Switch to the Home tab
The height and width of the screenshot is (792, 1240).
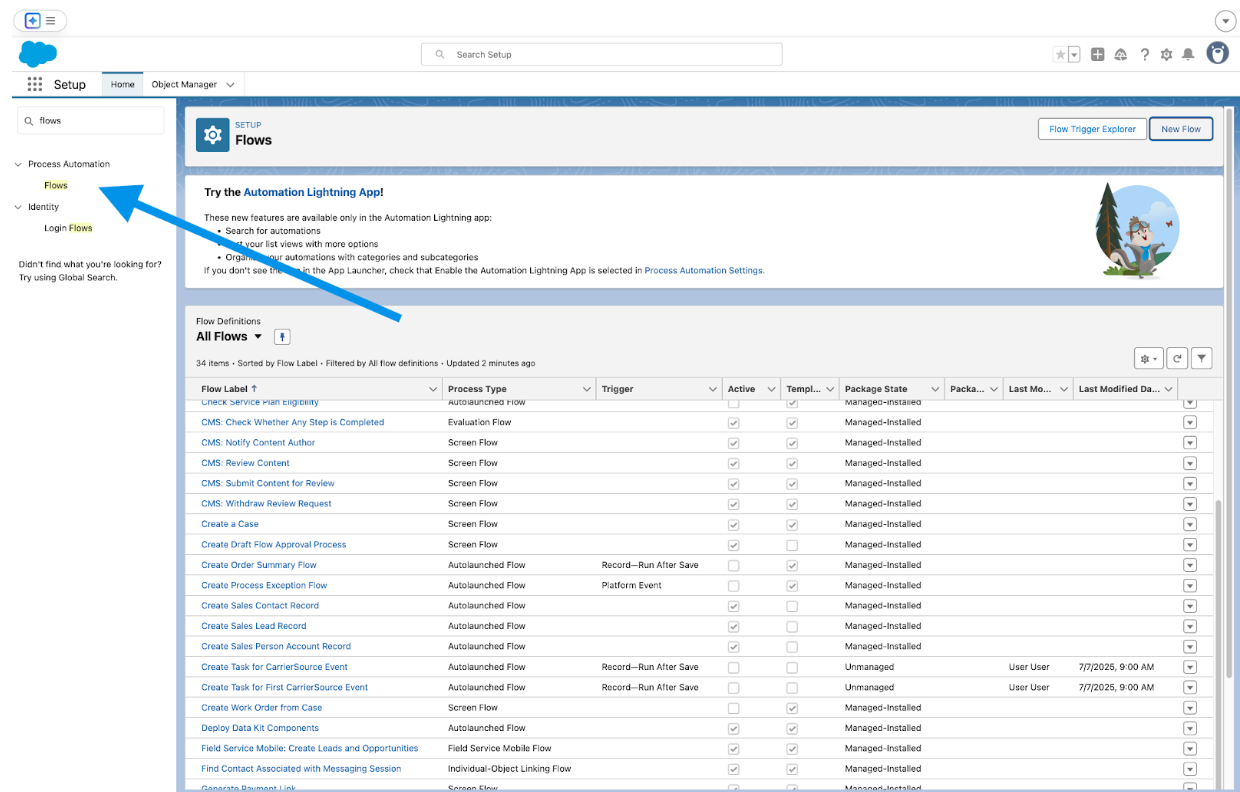coord(123,85)
